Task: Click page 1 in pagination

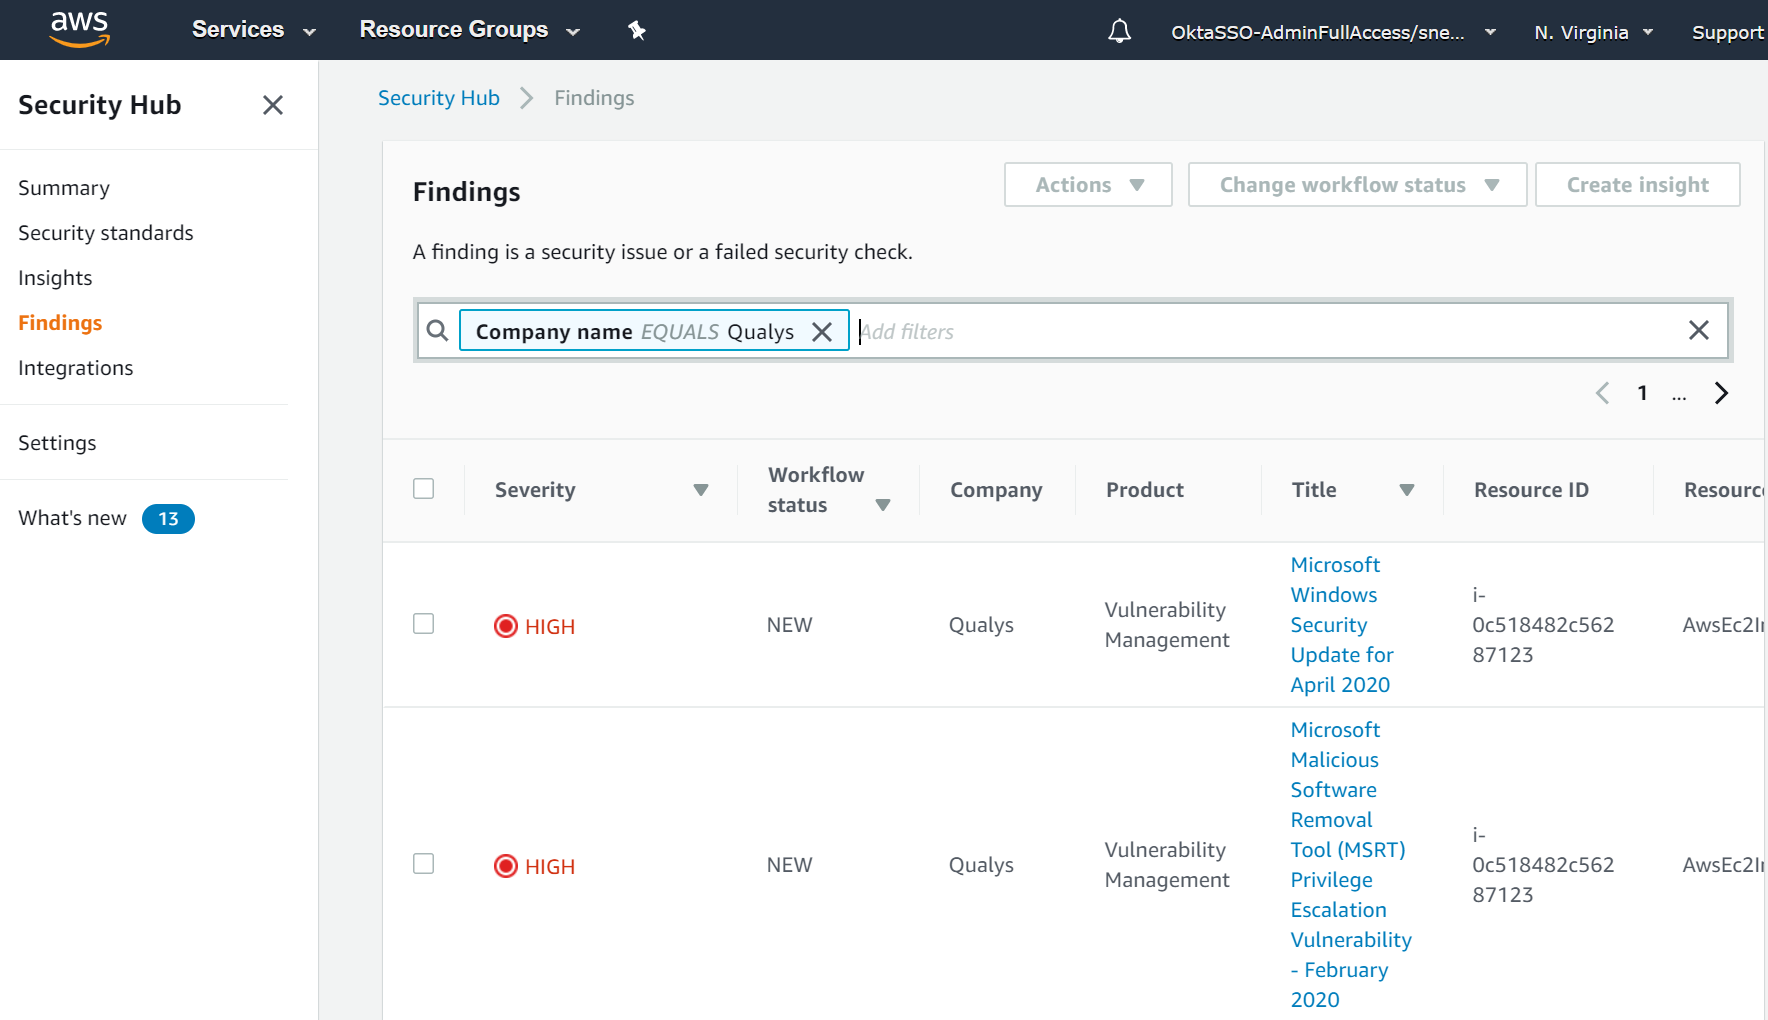Action: point(1642,393)
